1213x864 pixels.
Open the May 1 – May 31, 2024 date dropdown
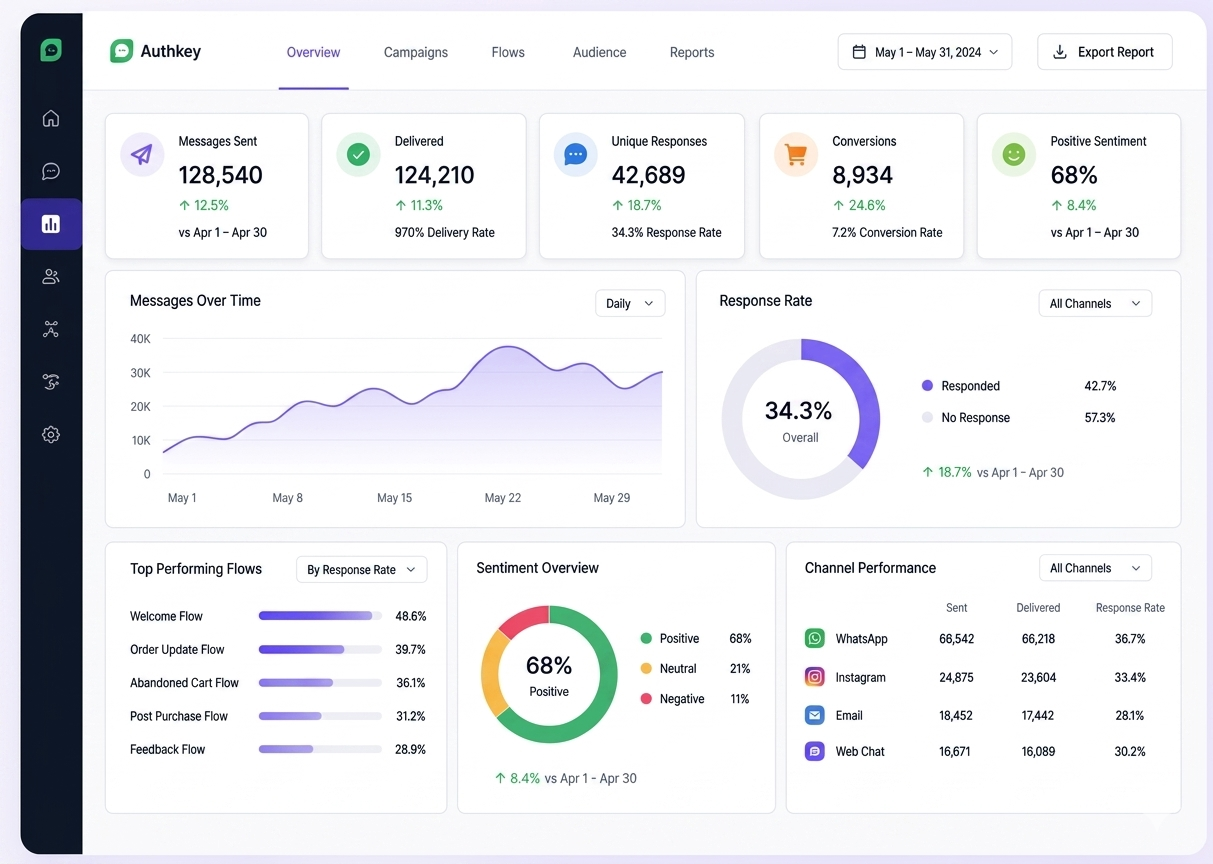(925, 52)
